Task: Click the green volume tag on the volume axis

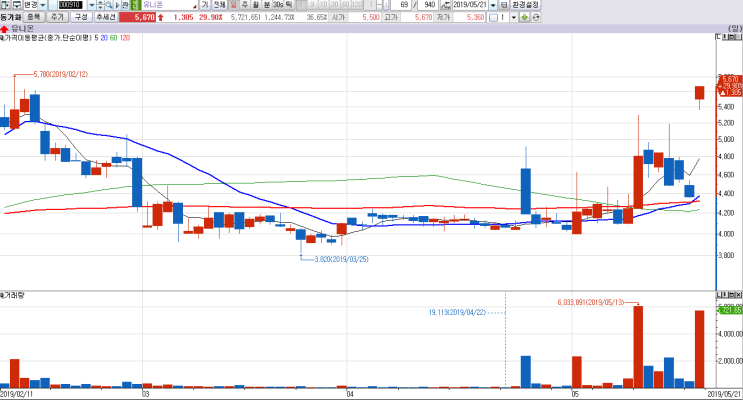Action: coord(730,310)
